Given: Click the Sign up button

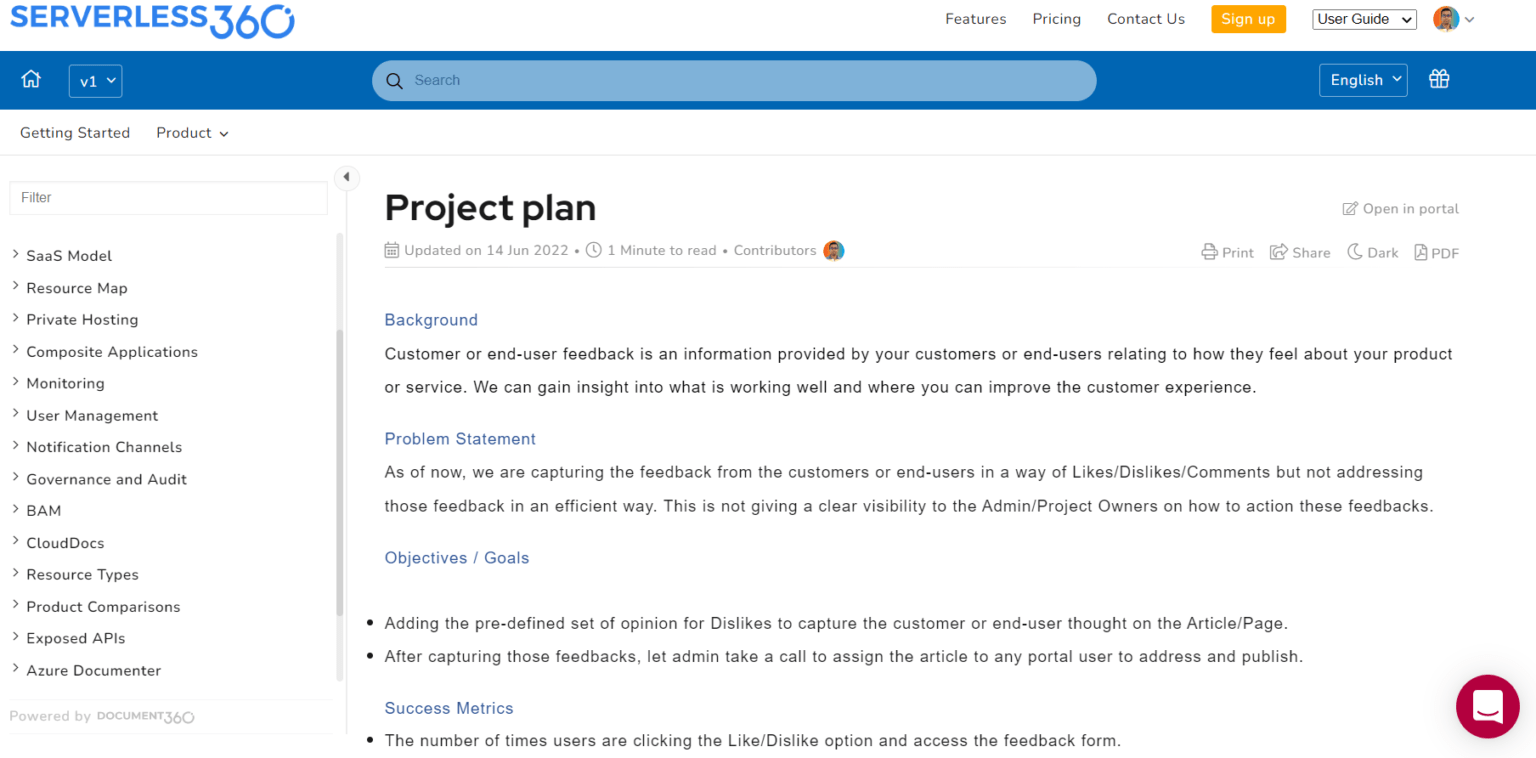Looking at the screenshot, I should tap(1248, 19).
